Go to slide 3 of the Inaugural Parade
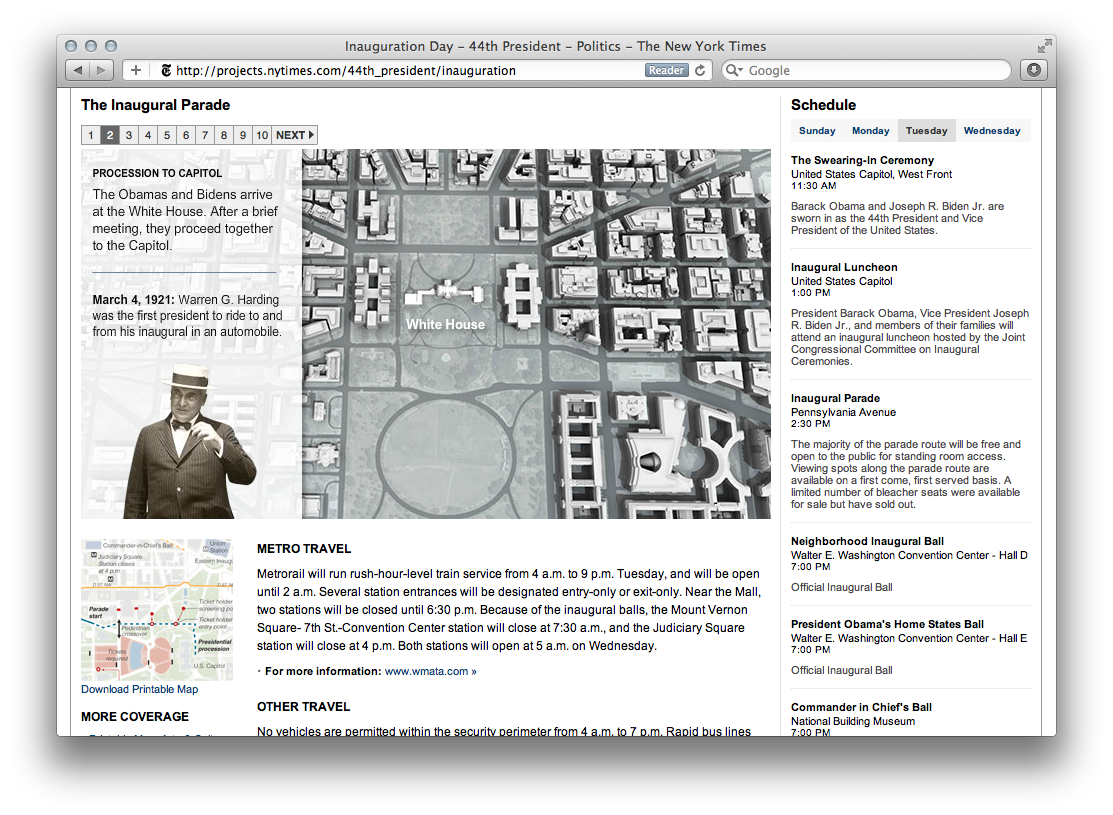This screenshot has height=815, width=1113. (x=129, y=135)
